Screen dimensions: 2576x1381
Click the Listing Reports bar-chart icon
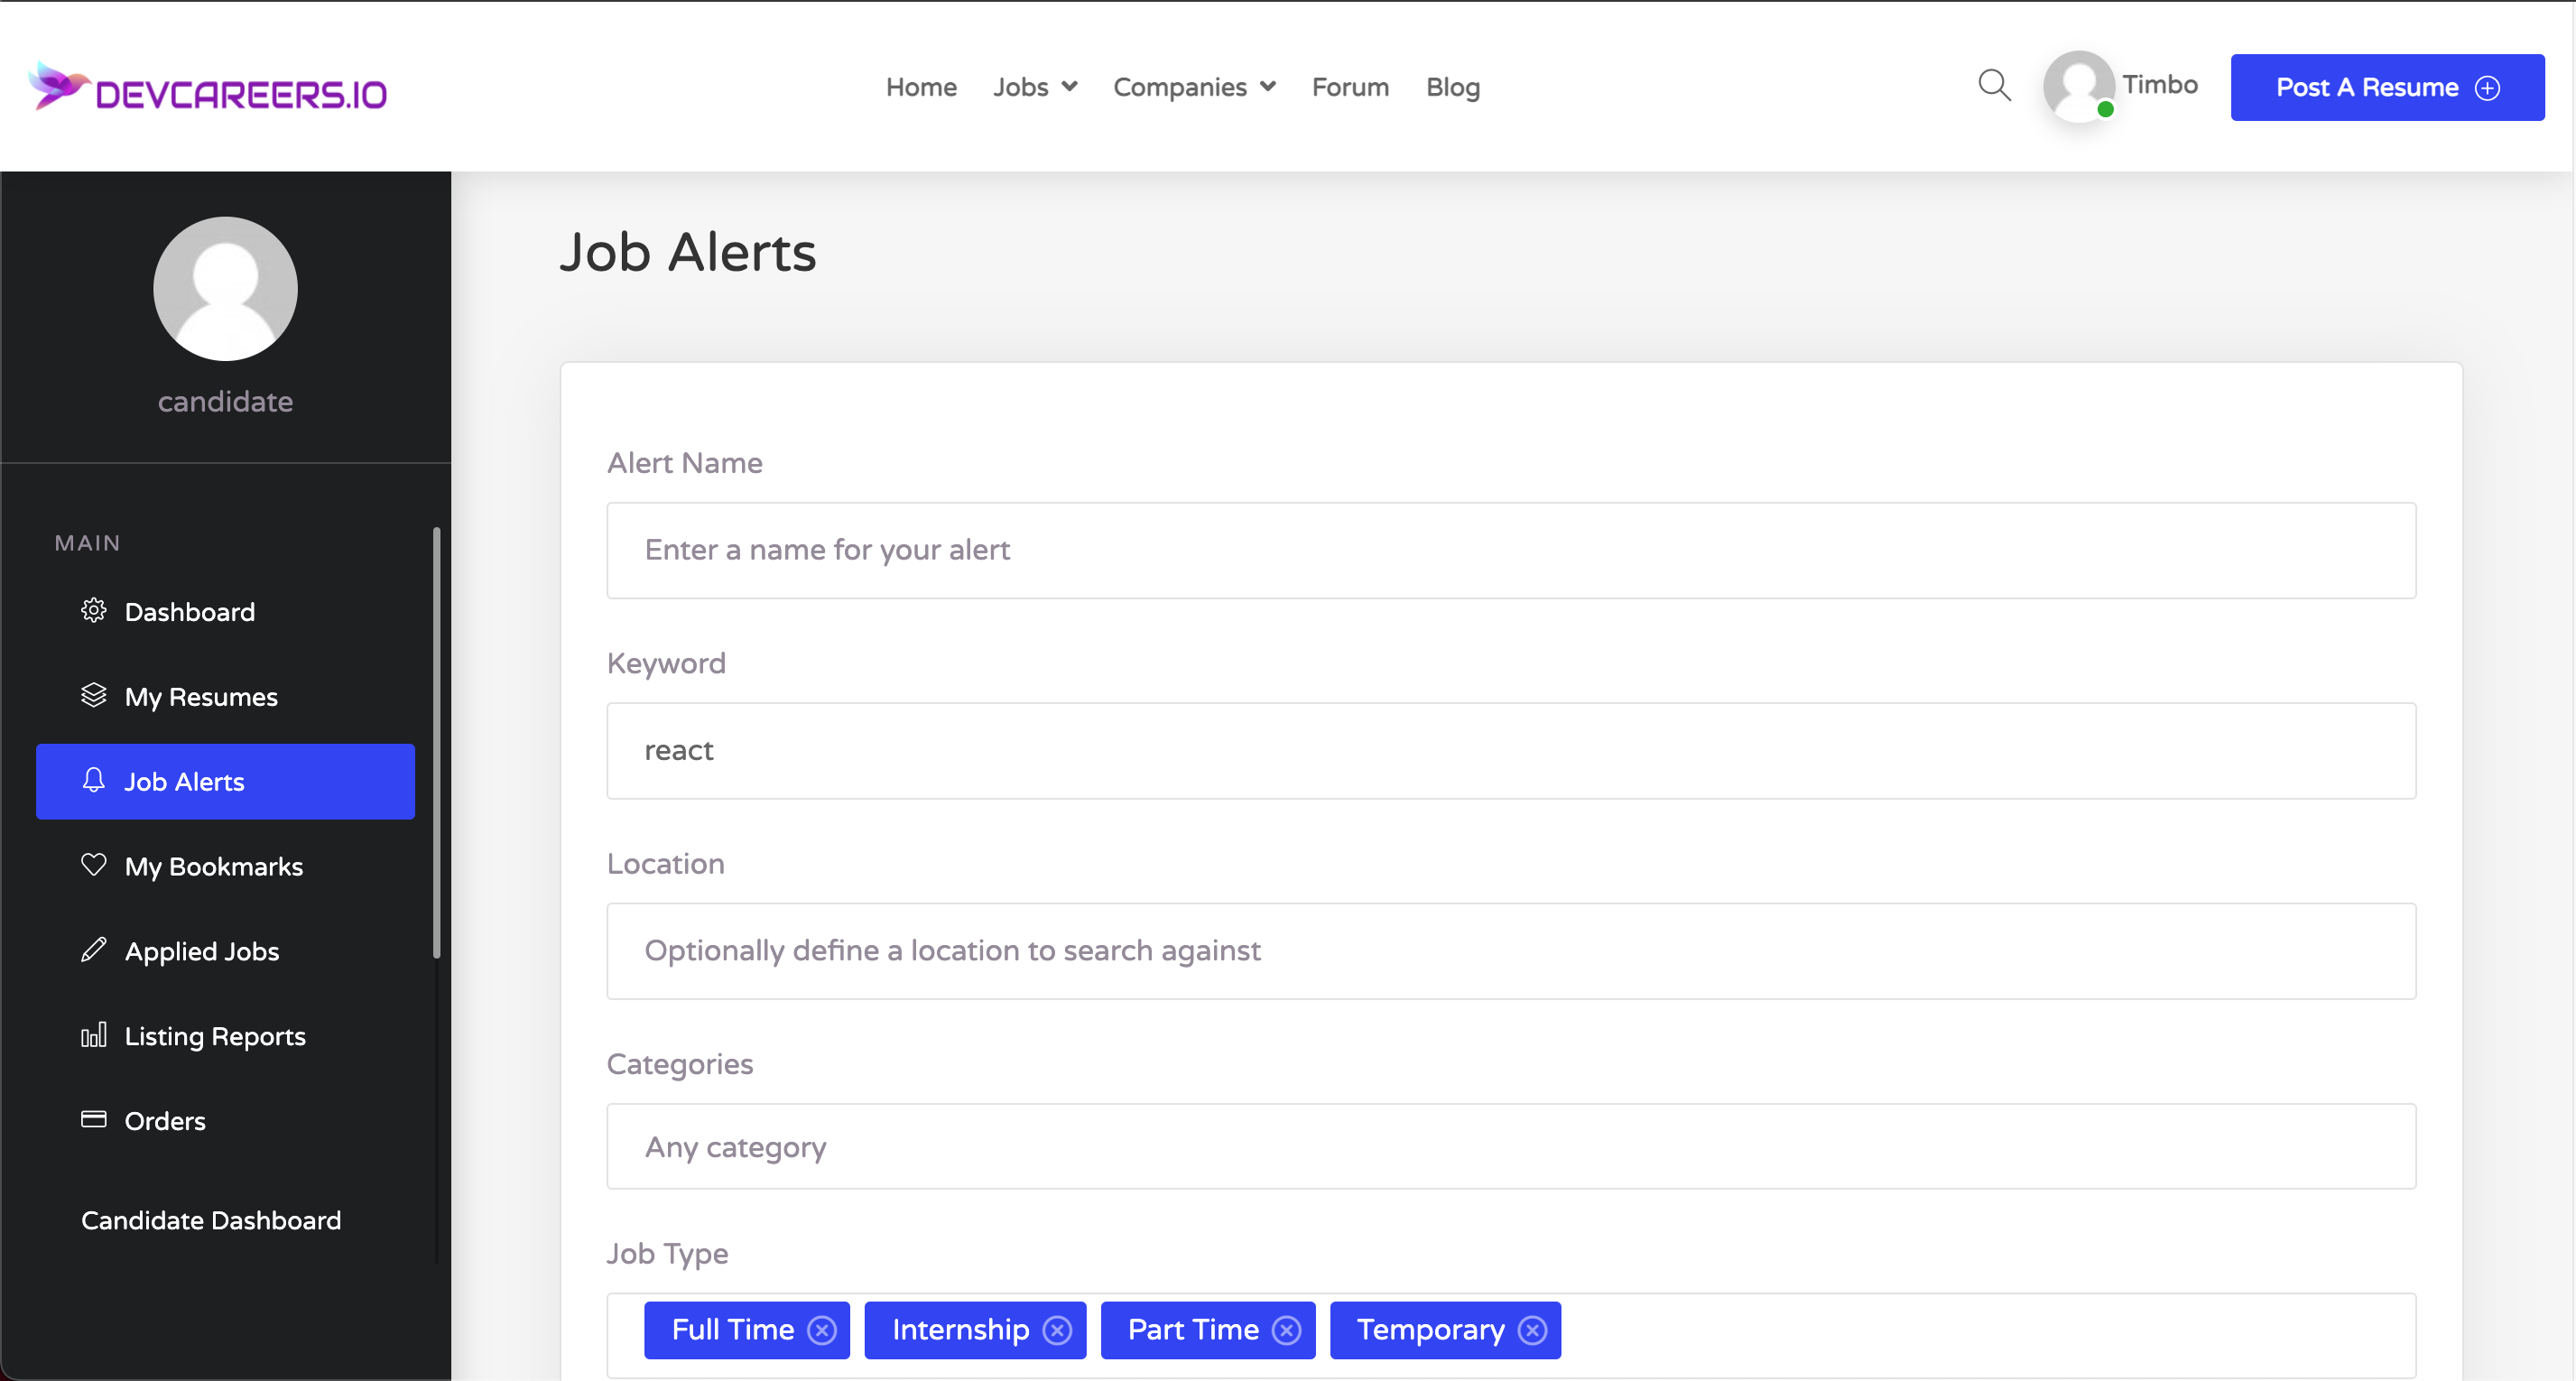pyautogui.click(x=93, y=1035)
